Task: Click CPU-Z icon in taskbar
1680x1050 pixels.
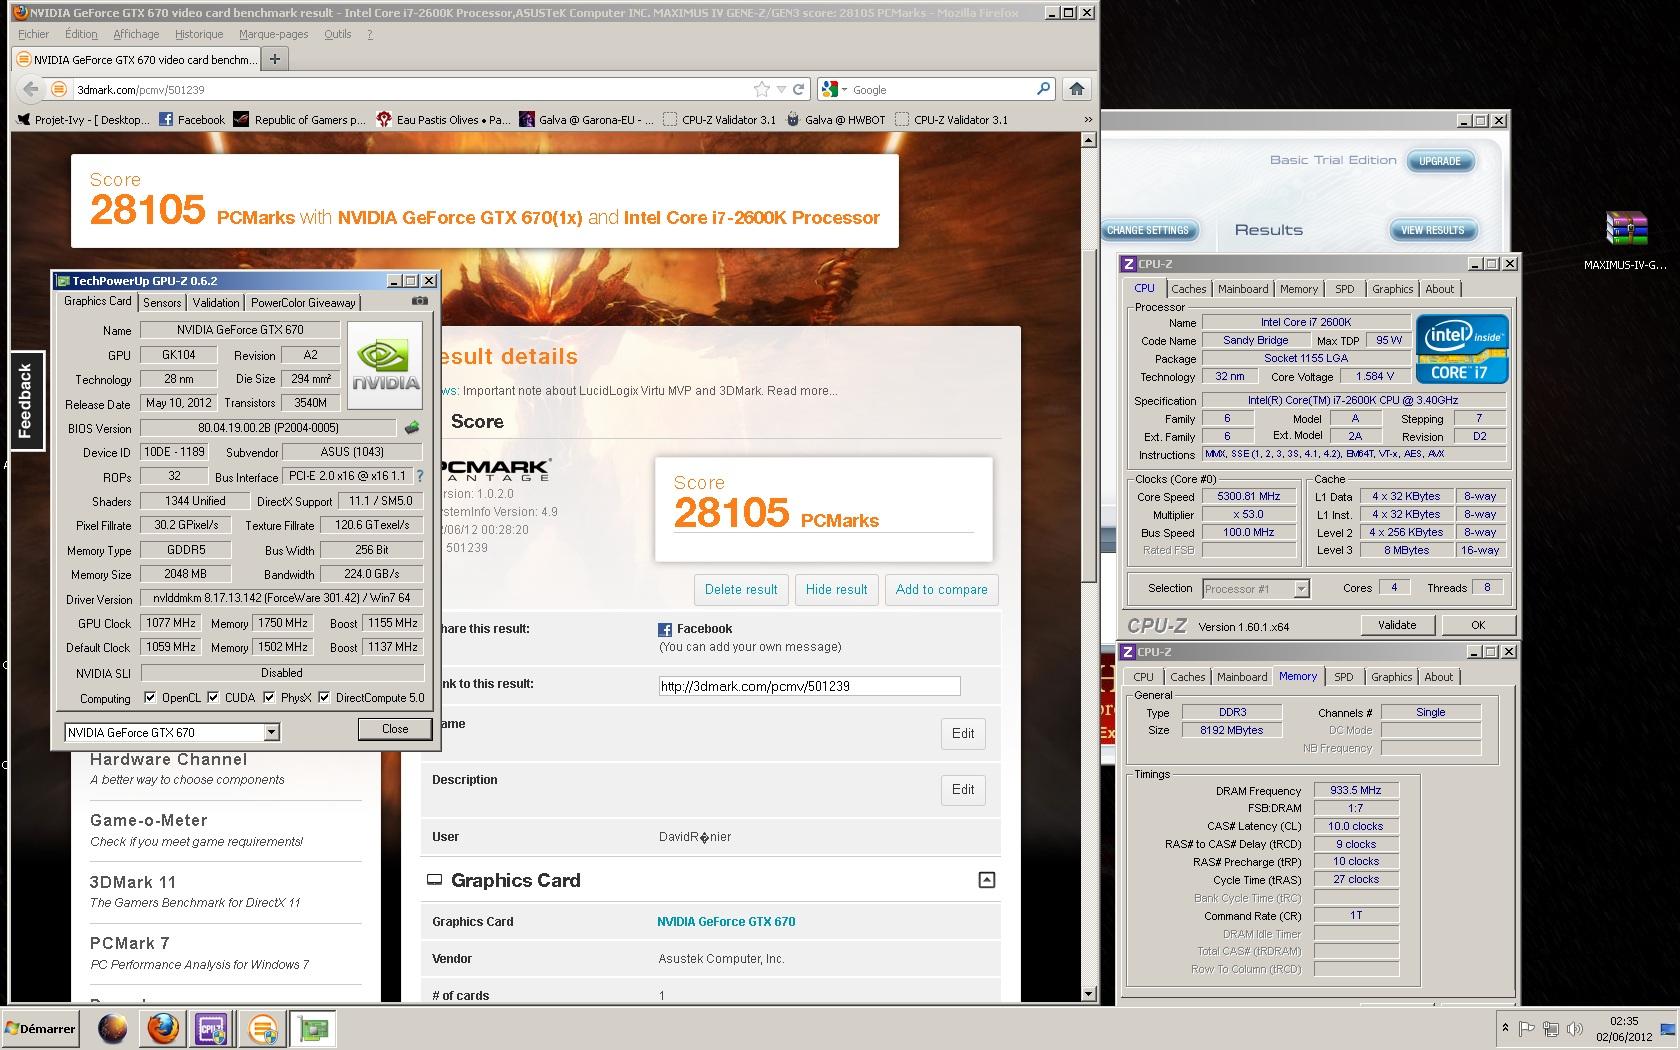Action: click(x=211, y=1028)
